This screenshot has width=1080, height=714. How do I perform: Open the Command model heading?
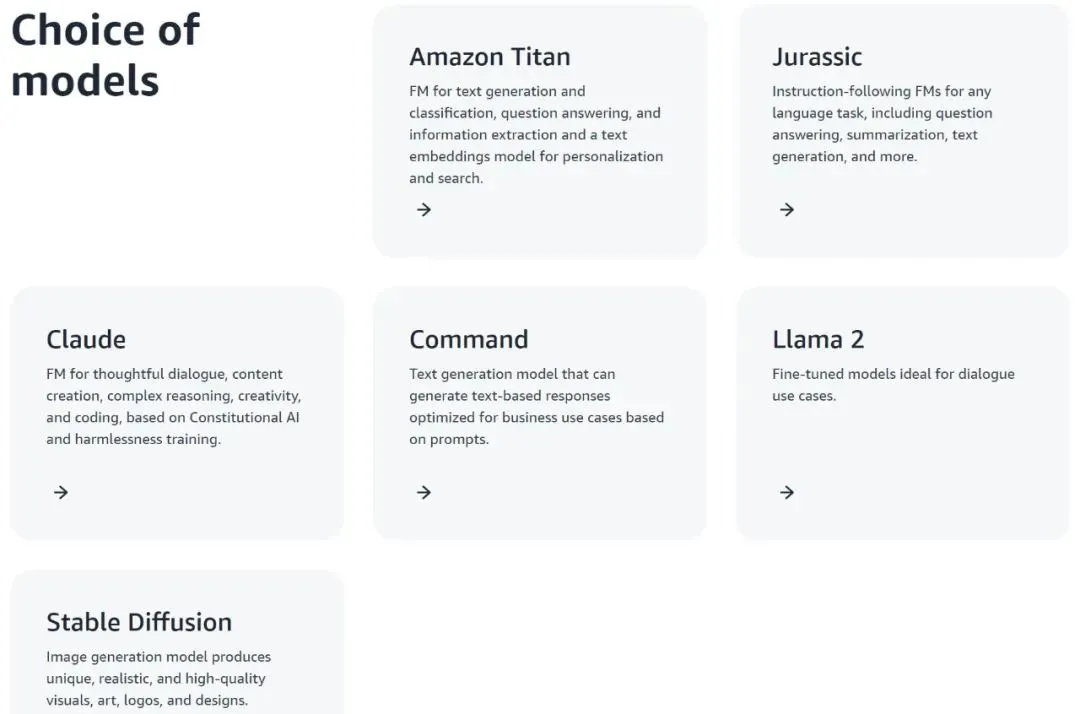[x=468, y=340]
